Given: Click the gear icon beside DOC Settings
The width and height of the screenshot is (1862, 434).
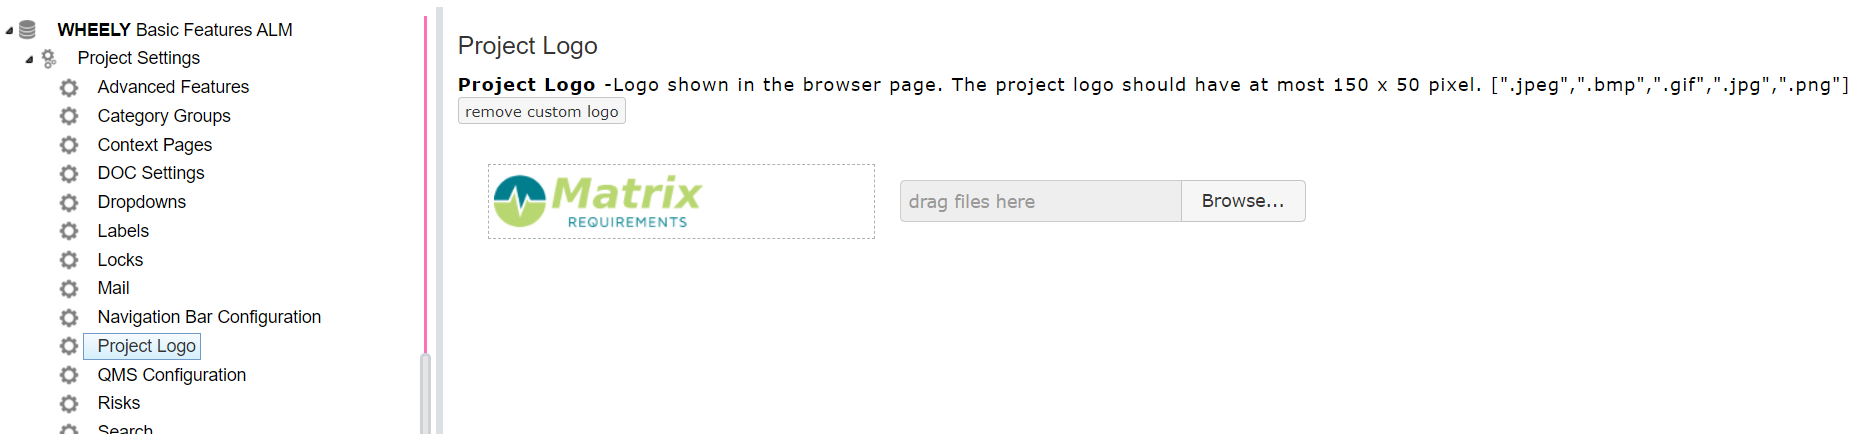Looking at the screenshot, I should coord(69,174).
